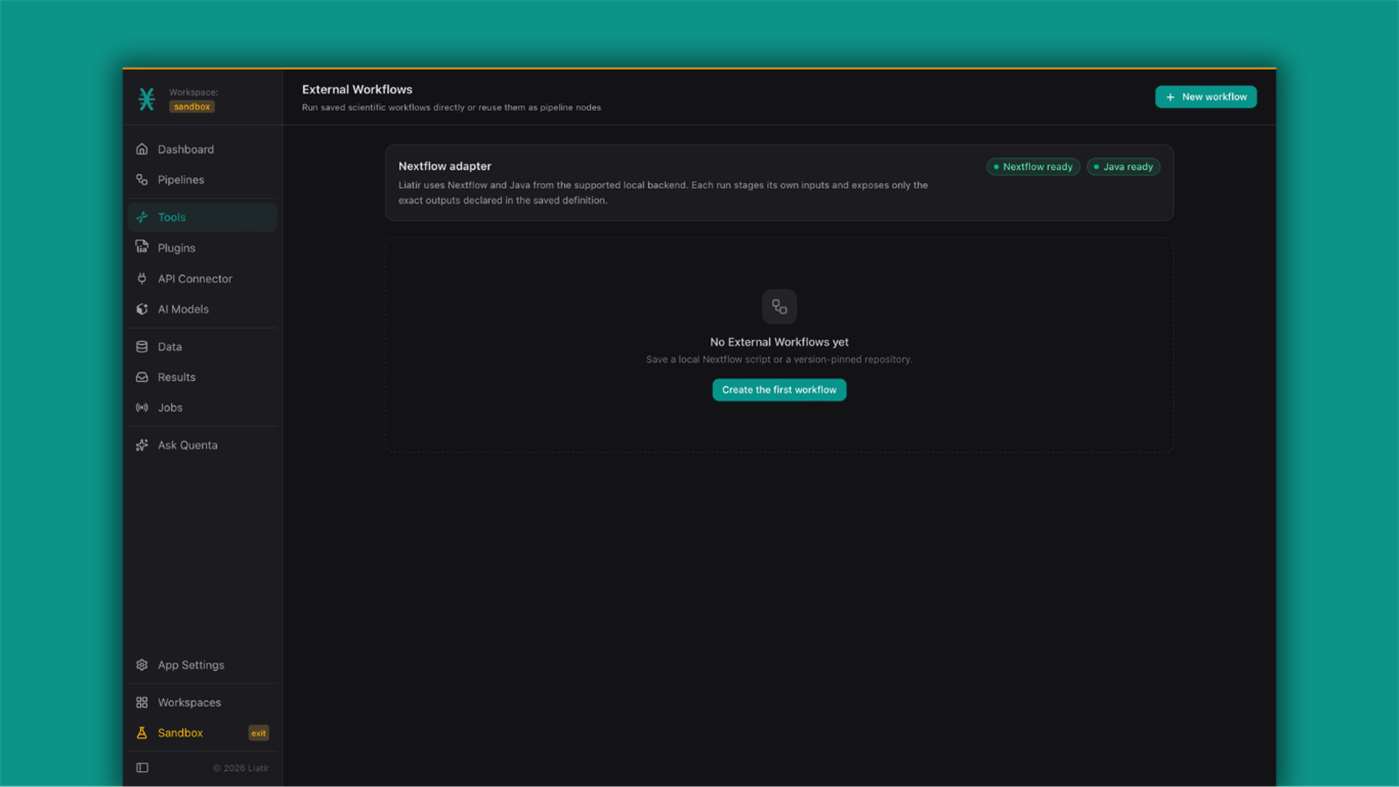Click 'No External Workflows yet' text

pos(779,342)
